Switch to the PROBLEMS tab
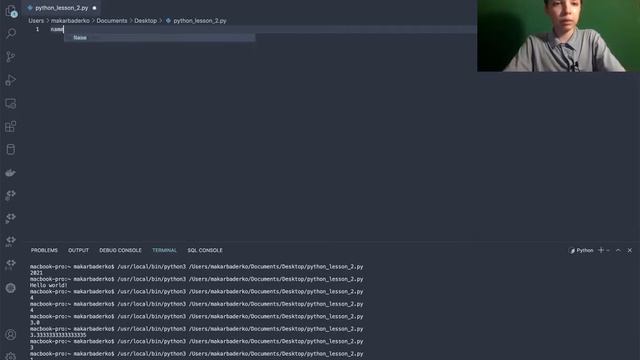The height and width of the screenshot is (360, 640). pyautogui.click(x=44, y=250)
